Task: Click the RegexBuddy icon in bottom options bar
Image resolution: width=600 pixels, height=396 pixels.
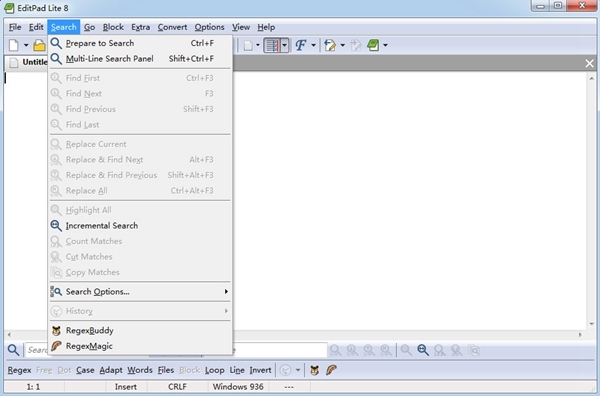Action: (x=315, y=370)
